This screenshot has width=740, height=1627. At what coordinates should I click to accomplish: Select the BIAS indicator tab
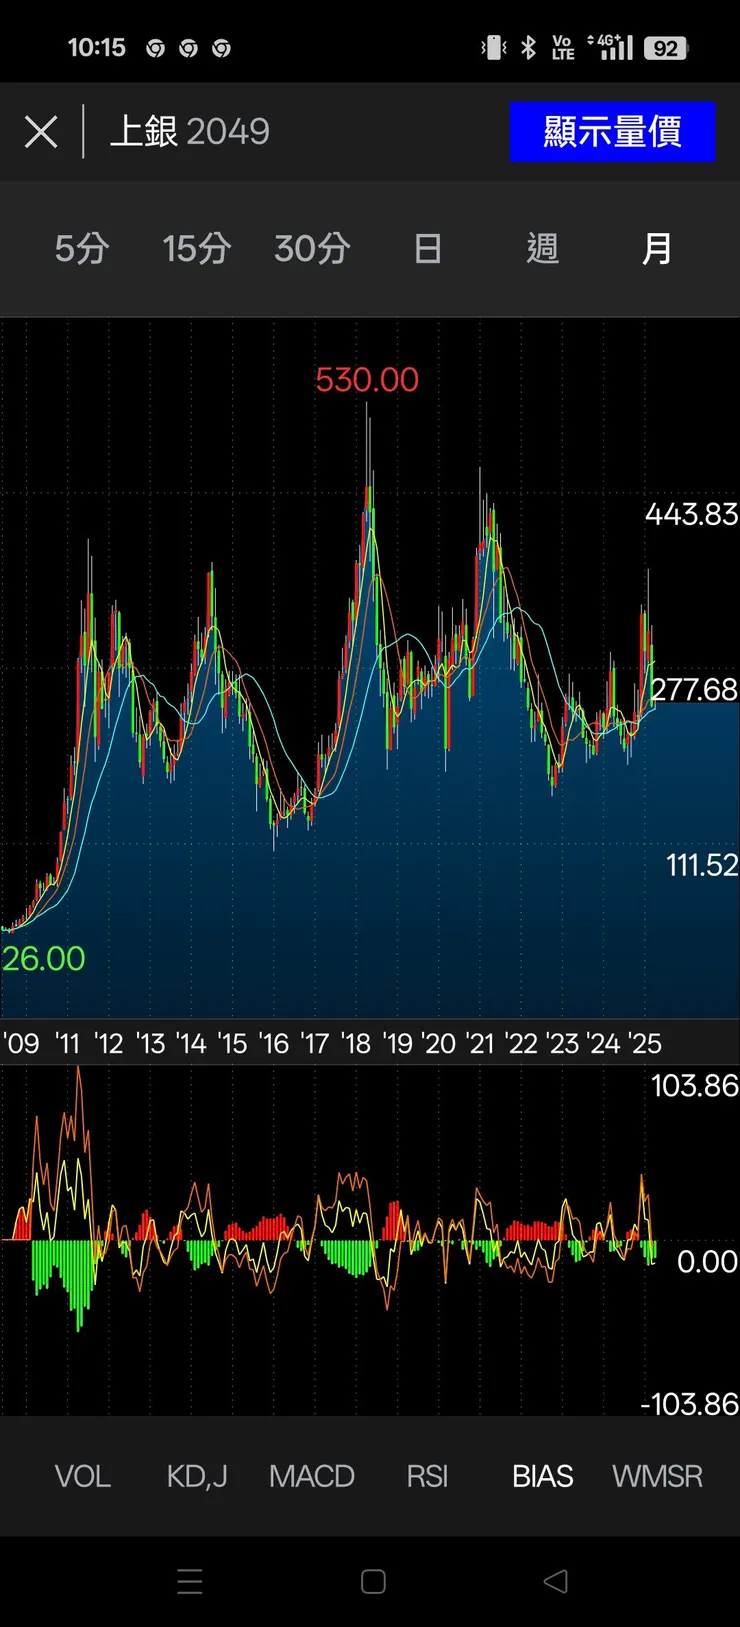(542, 1476)
